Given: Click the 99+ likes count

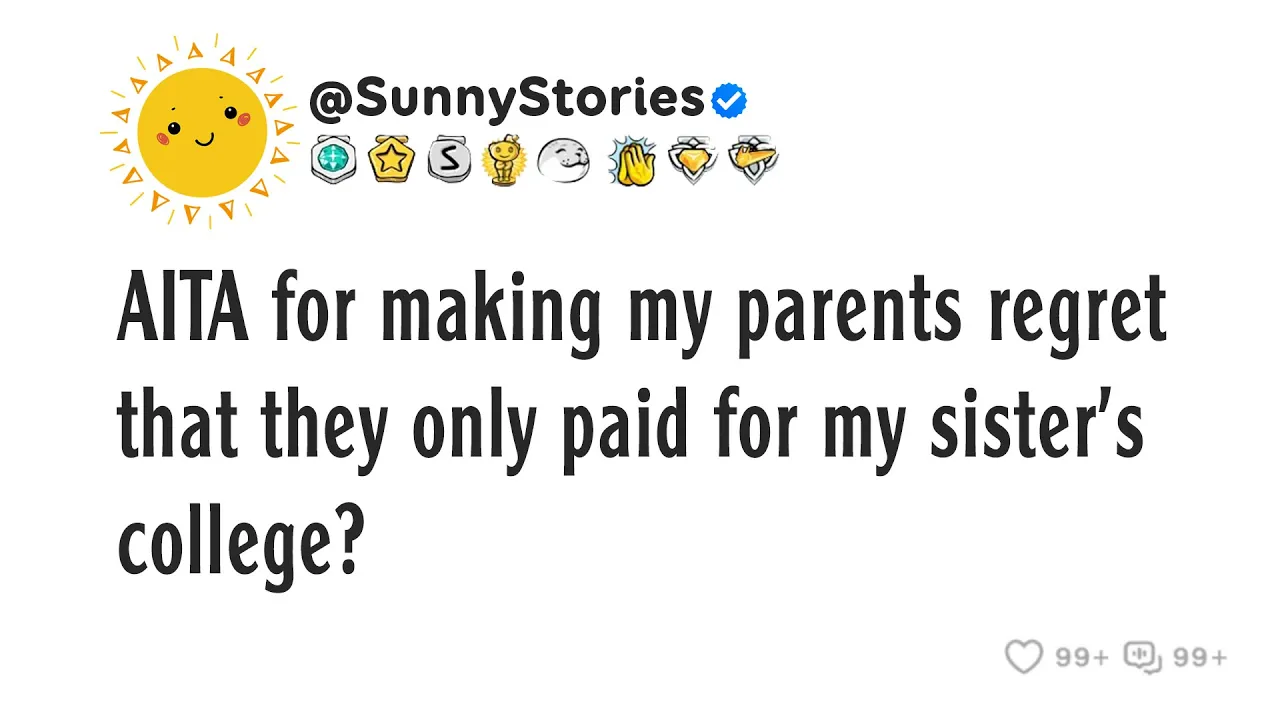Looking at the screenshot, I should click(1082, 657).
